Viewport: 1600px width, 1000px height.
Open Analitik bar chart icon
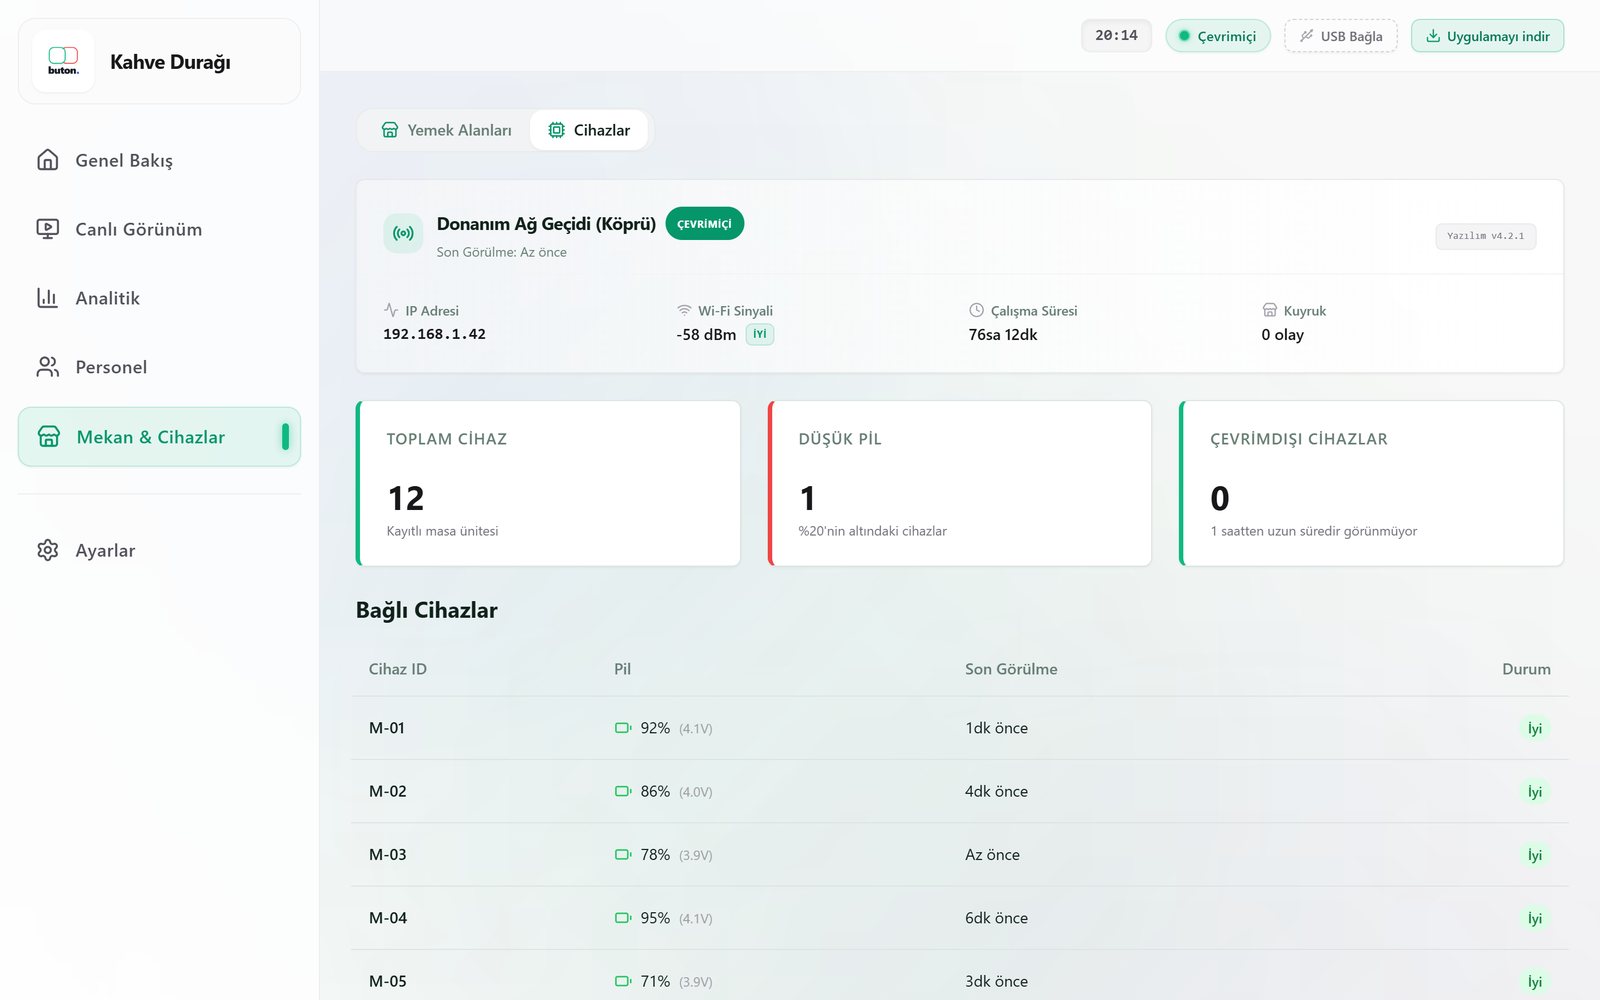[x=48, y=298]
